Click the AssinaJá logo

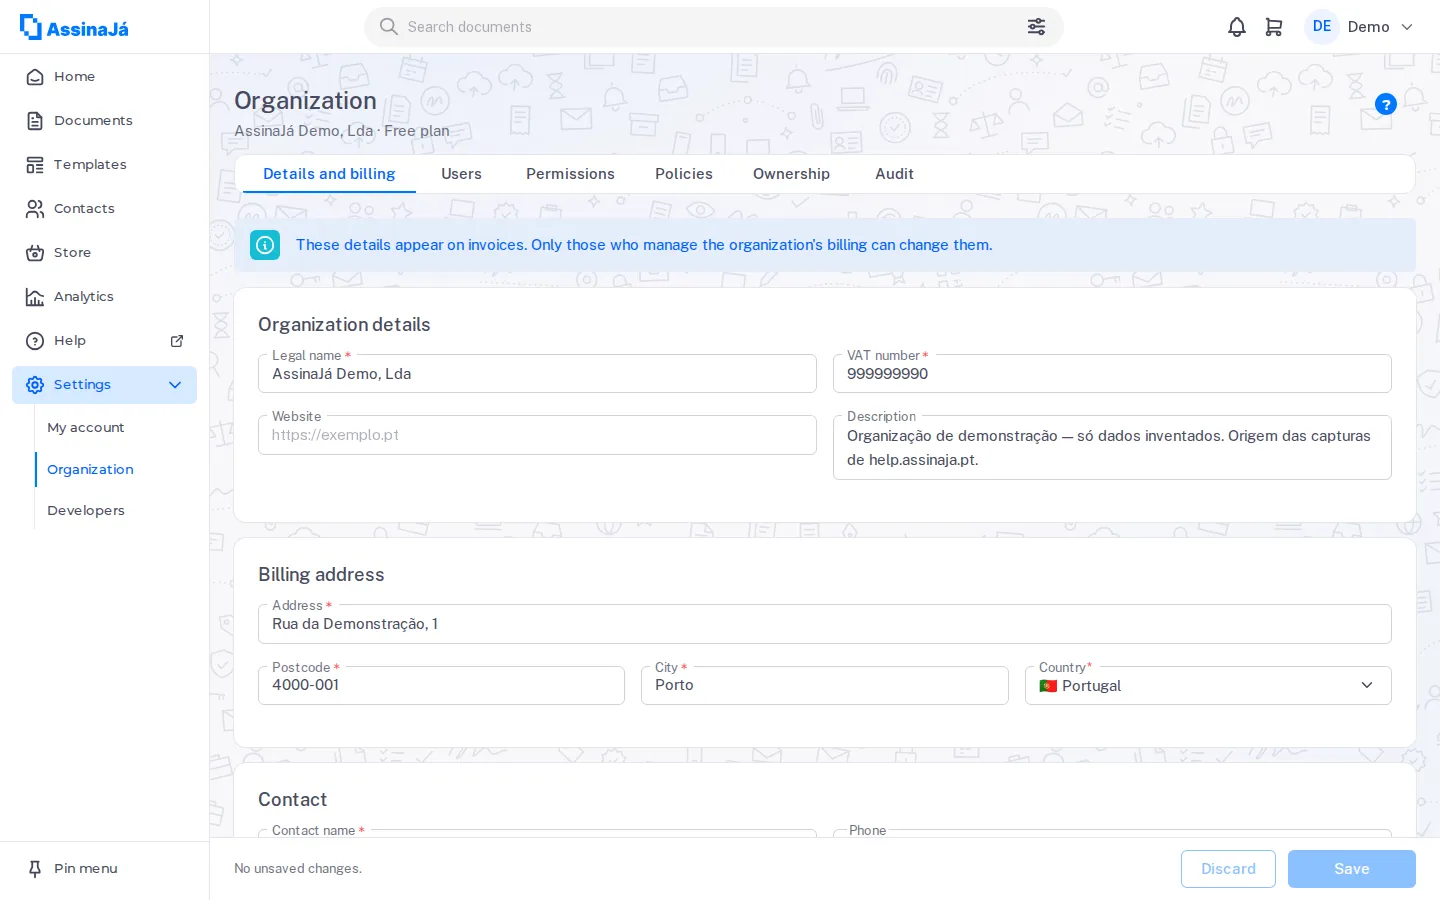pyautogui.click(x=74, y=27)
